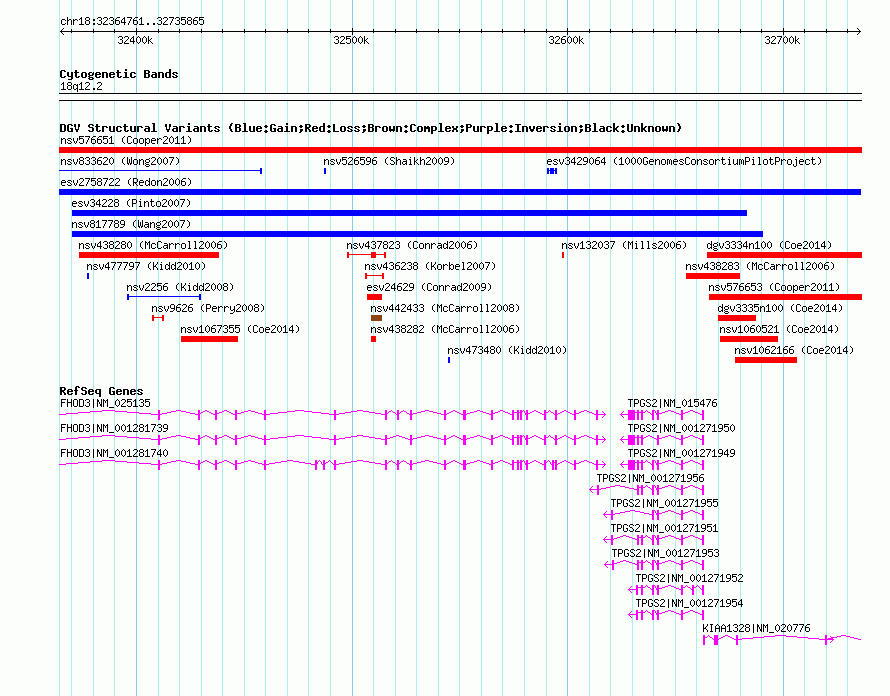
Task: Select nsv442433 (McCarroll2008) label
Action: [x=445, y=308]
